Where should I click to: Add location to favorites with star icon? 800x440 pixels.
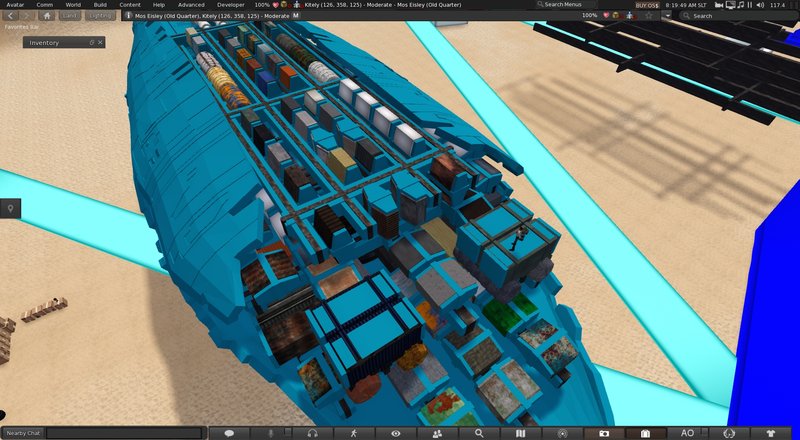648,16
